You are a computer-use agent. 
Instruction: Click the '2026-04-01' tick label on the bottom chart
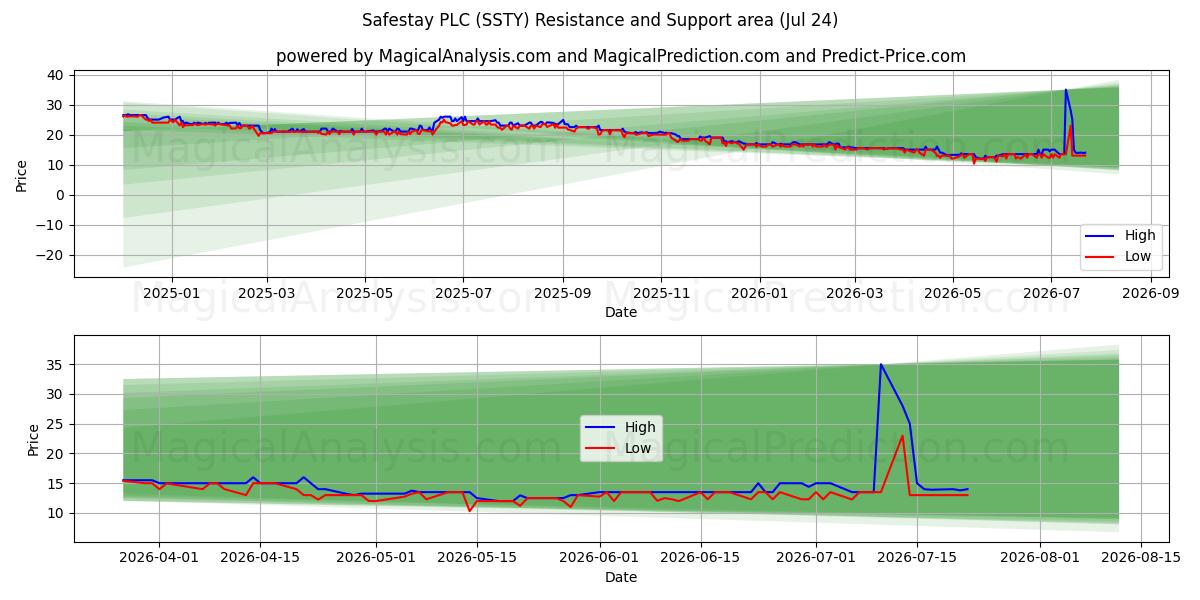point(159,558)
